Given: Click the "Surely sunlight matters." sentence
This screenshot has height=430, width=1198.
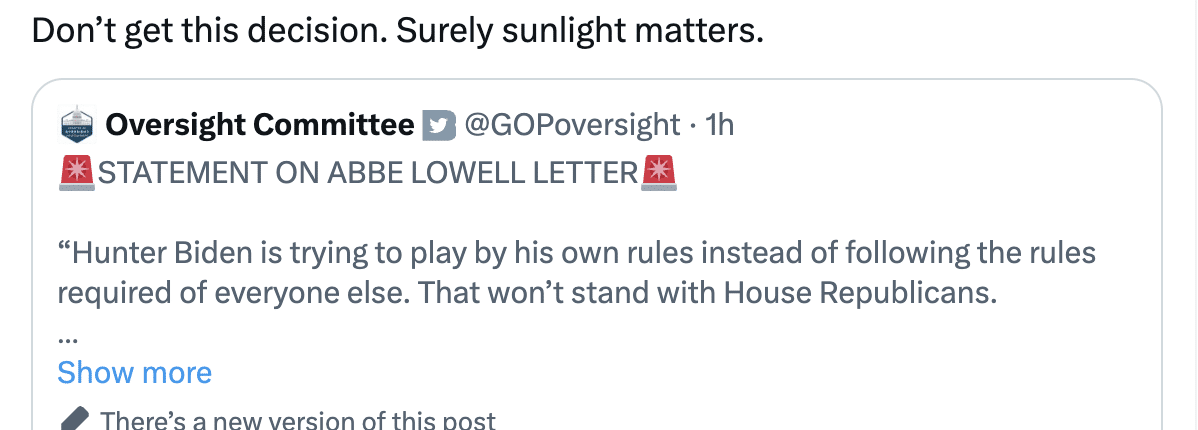Looking at the screenshot, I should point(580,31).
